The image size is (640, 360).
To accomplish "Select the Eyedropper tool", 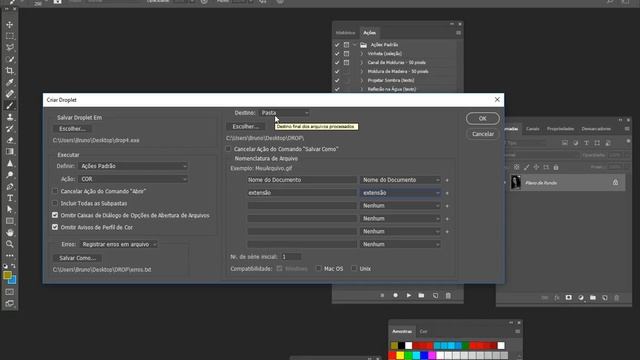I will click(x=9, y=82).
